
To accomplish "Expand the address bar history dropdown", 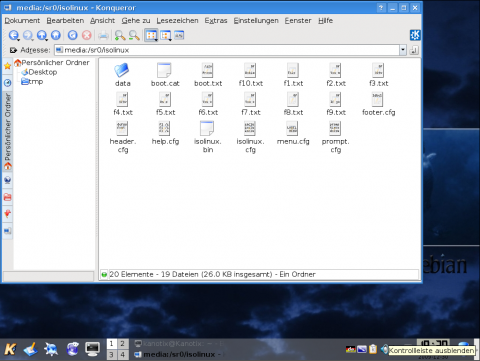I will click(x=403, y=50).
